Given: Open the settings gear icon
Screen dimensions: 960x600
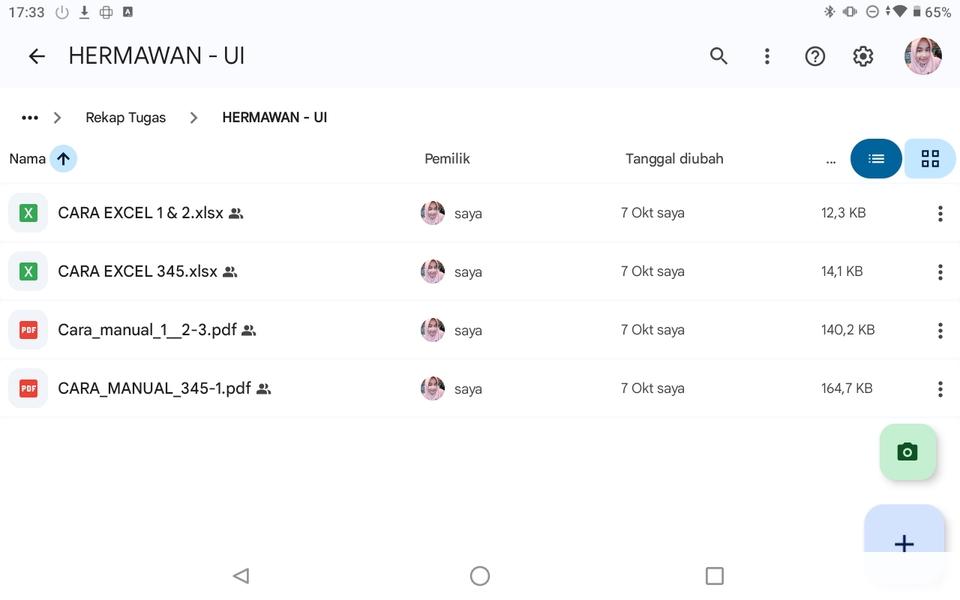Looking at the screenshot, I should pos(863,57).
